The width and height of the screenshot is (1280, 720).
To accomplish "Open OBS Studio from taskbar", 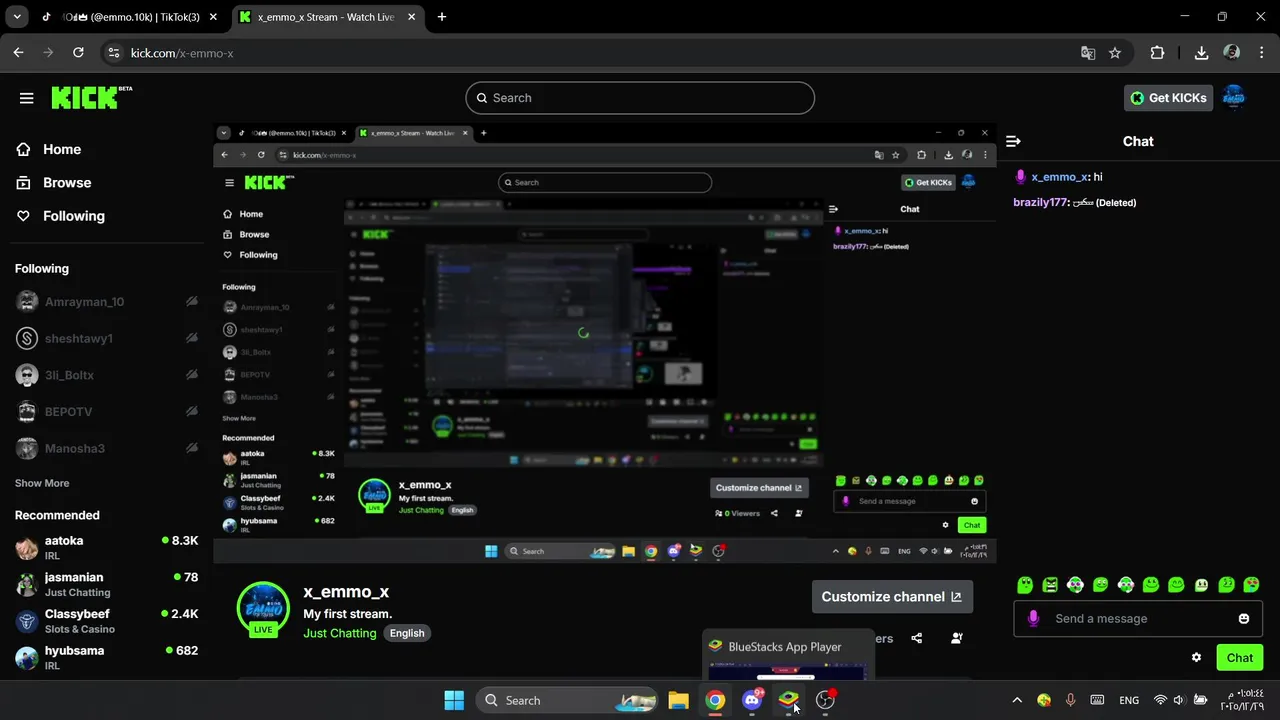I will (x=825, y=700).
